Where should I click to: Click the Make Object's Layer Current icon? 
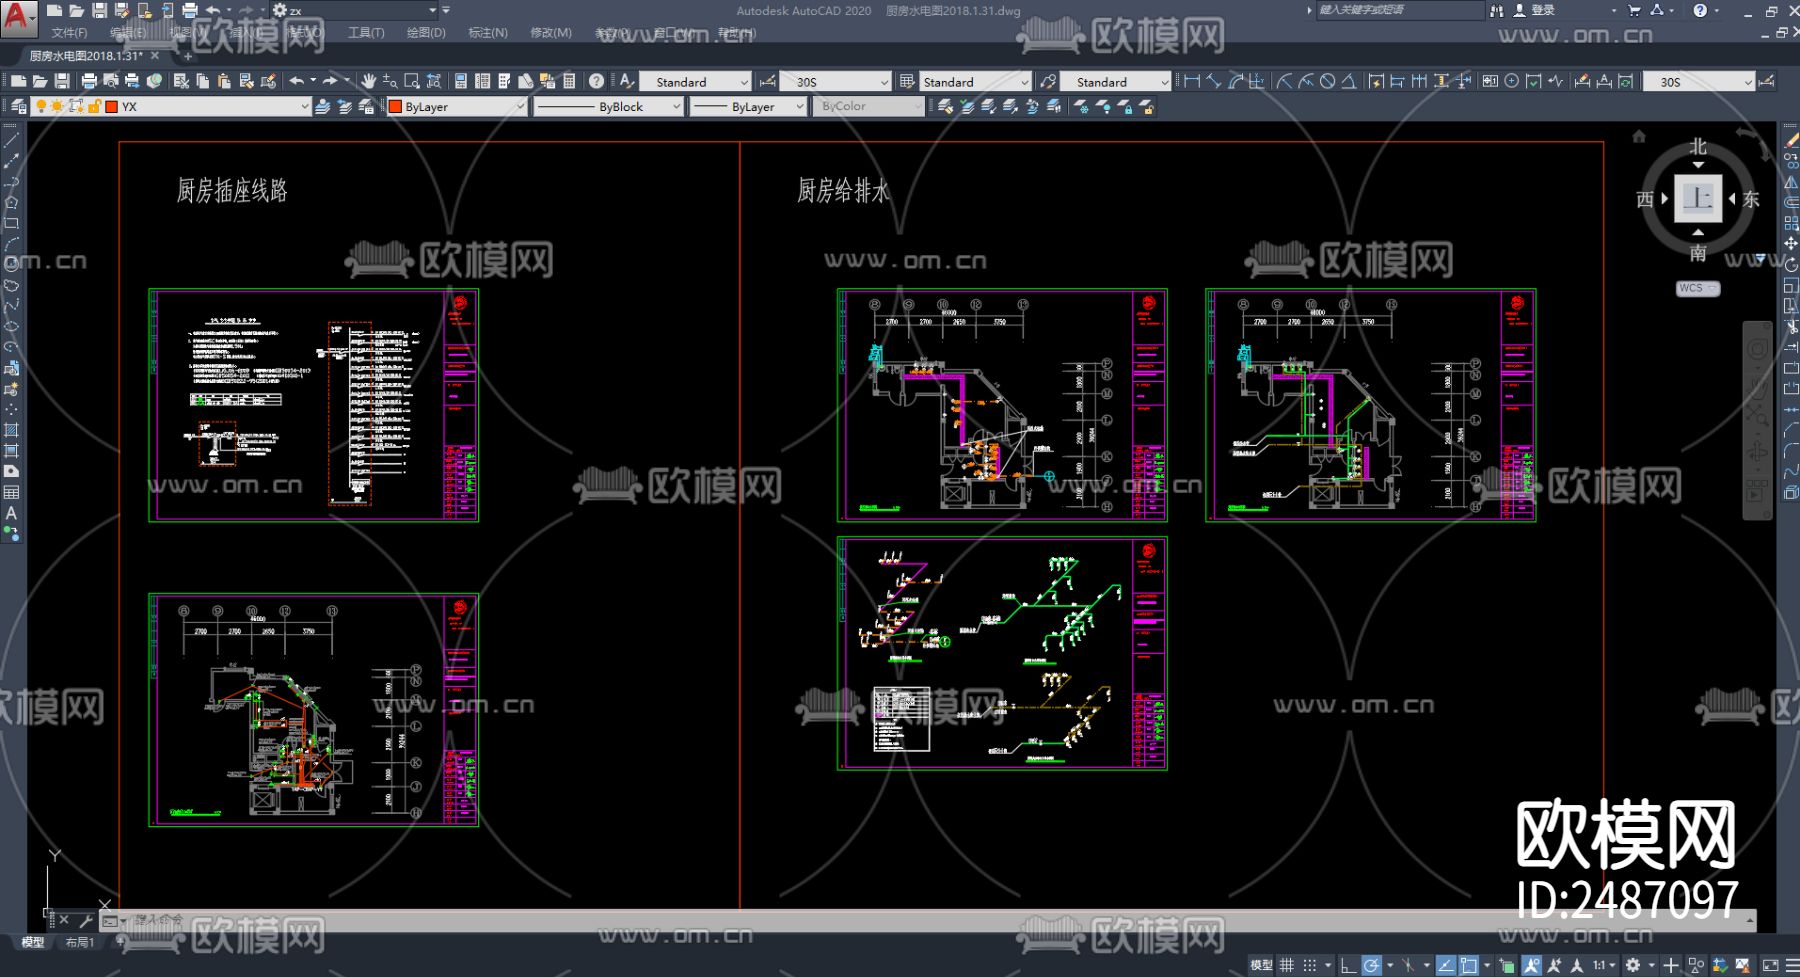(322, 106)
